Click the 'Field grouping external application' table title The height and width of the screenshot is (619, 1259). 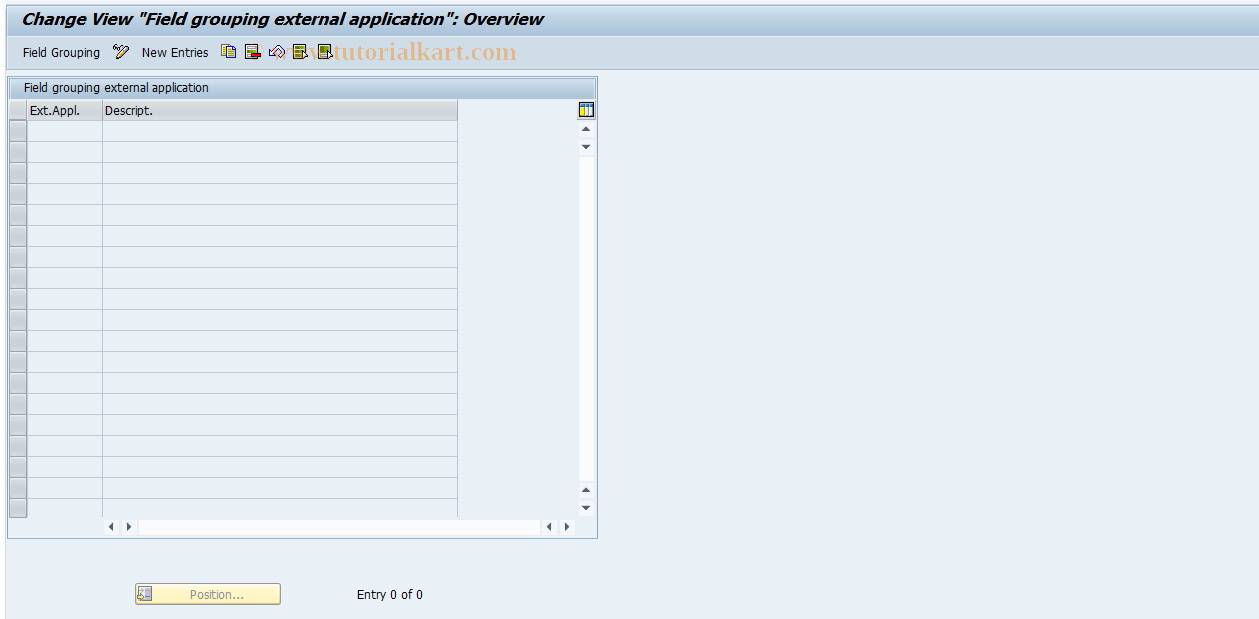click(116, 88)
